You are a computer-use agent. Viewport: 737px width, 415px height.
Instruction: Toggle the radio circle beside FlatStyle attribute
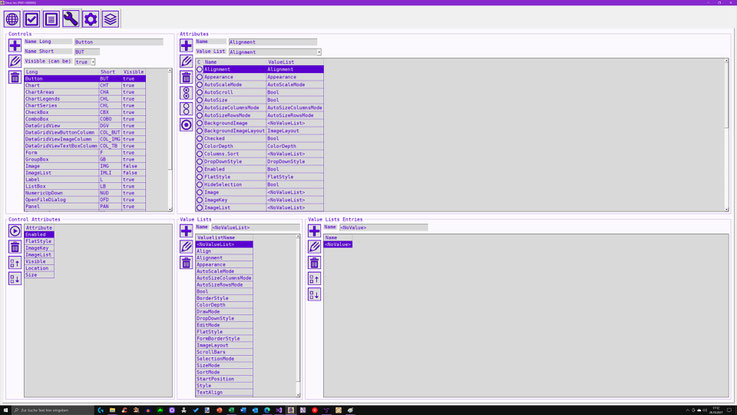(x=200, y=176)
